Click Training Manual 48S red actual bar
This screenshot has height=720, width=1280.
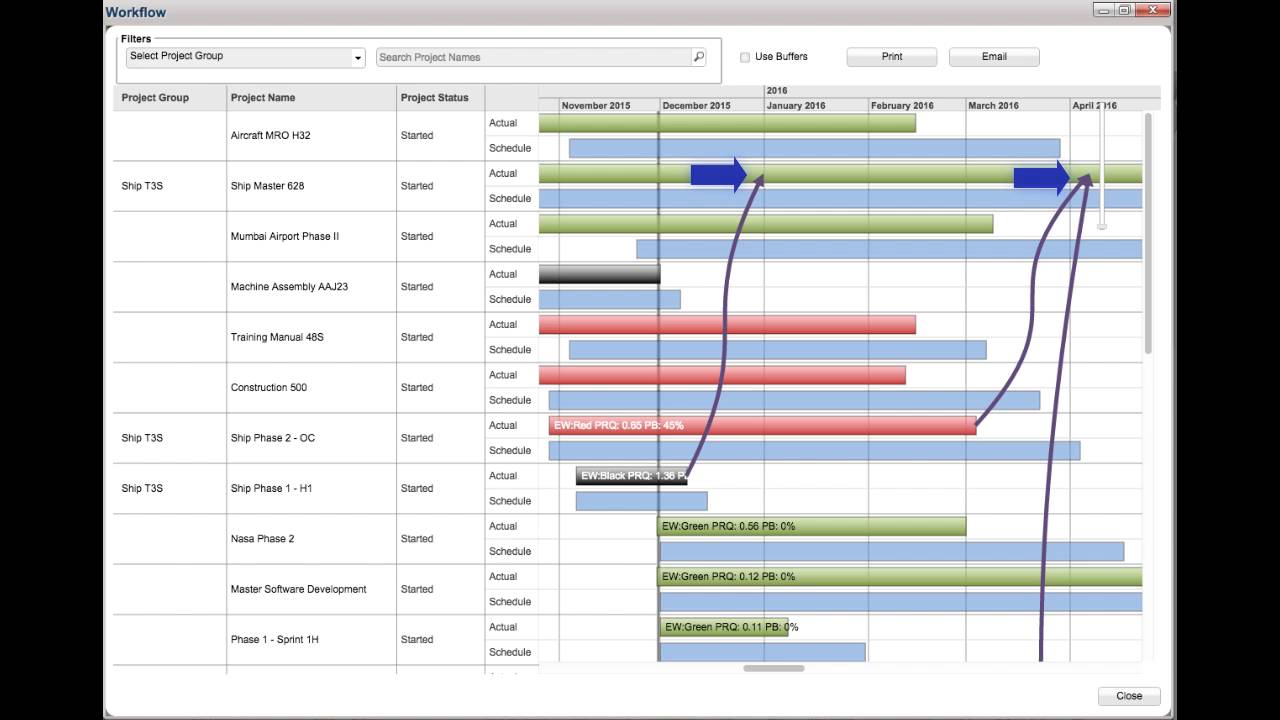tap(727, 325)
